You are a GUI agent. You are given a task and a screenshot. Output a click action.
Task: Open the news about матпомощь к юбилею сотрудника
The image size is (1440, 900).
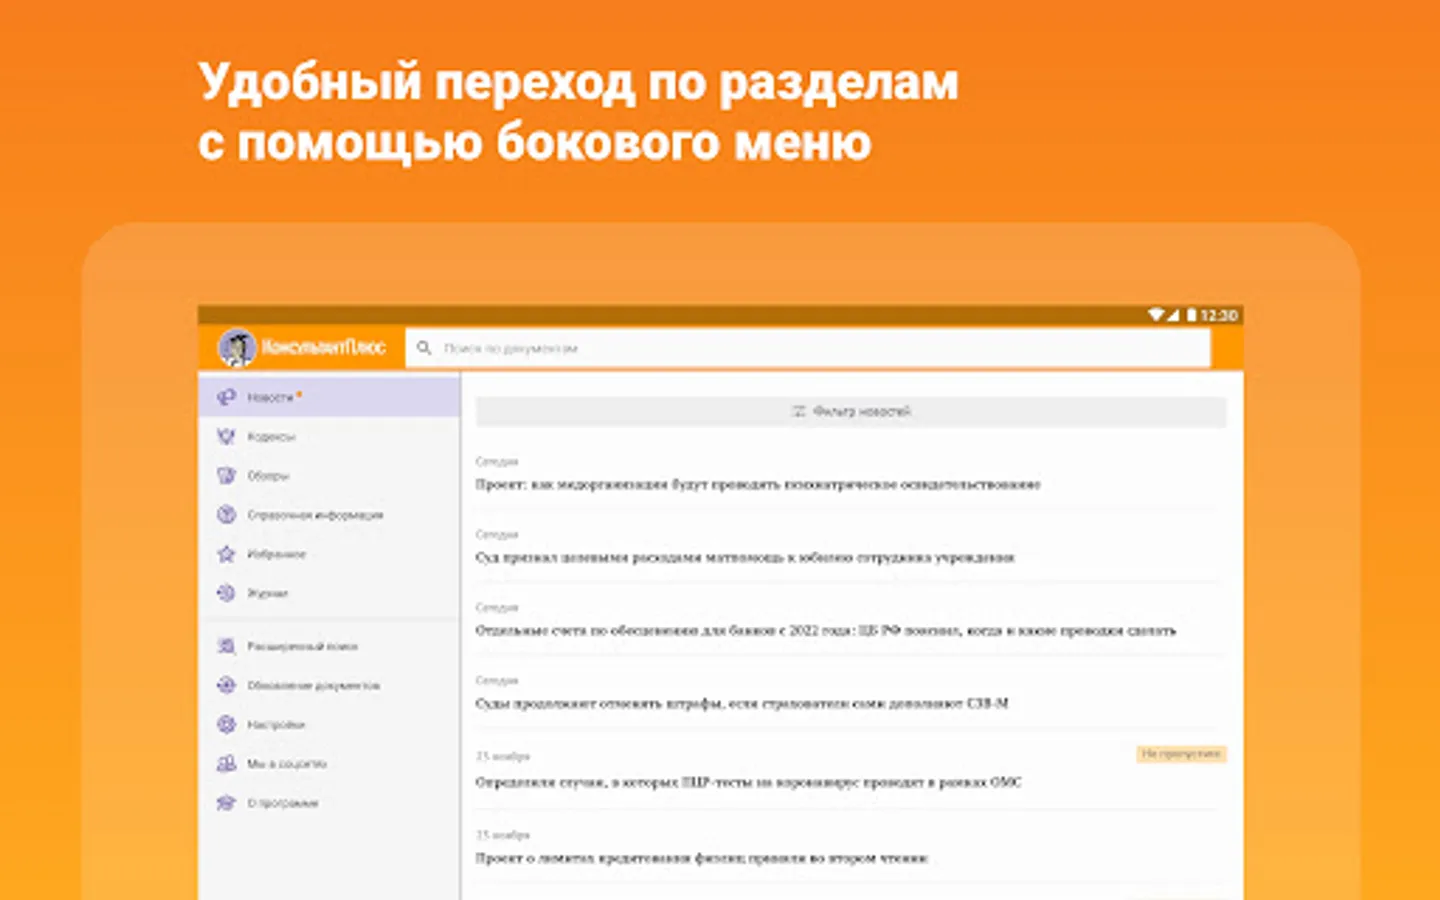pos(745,557)
